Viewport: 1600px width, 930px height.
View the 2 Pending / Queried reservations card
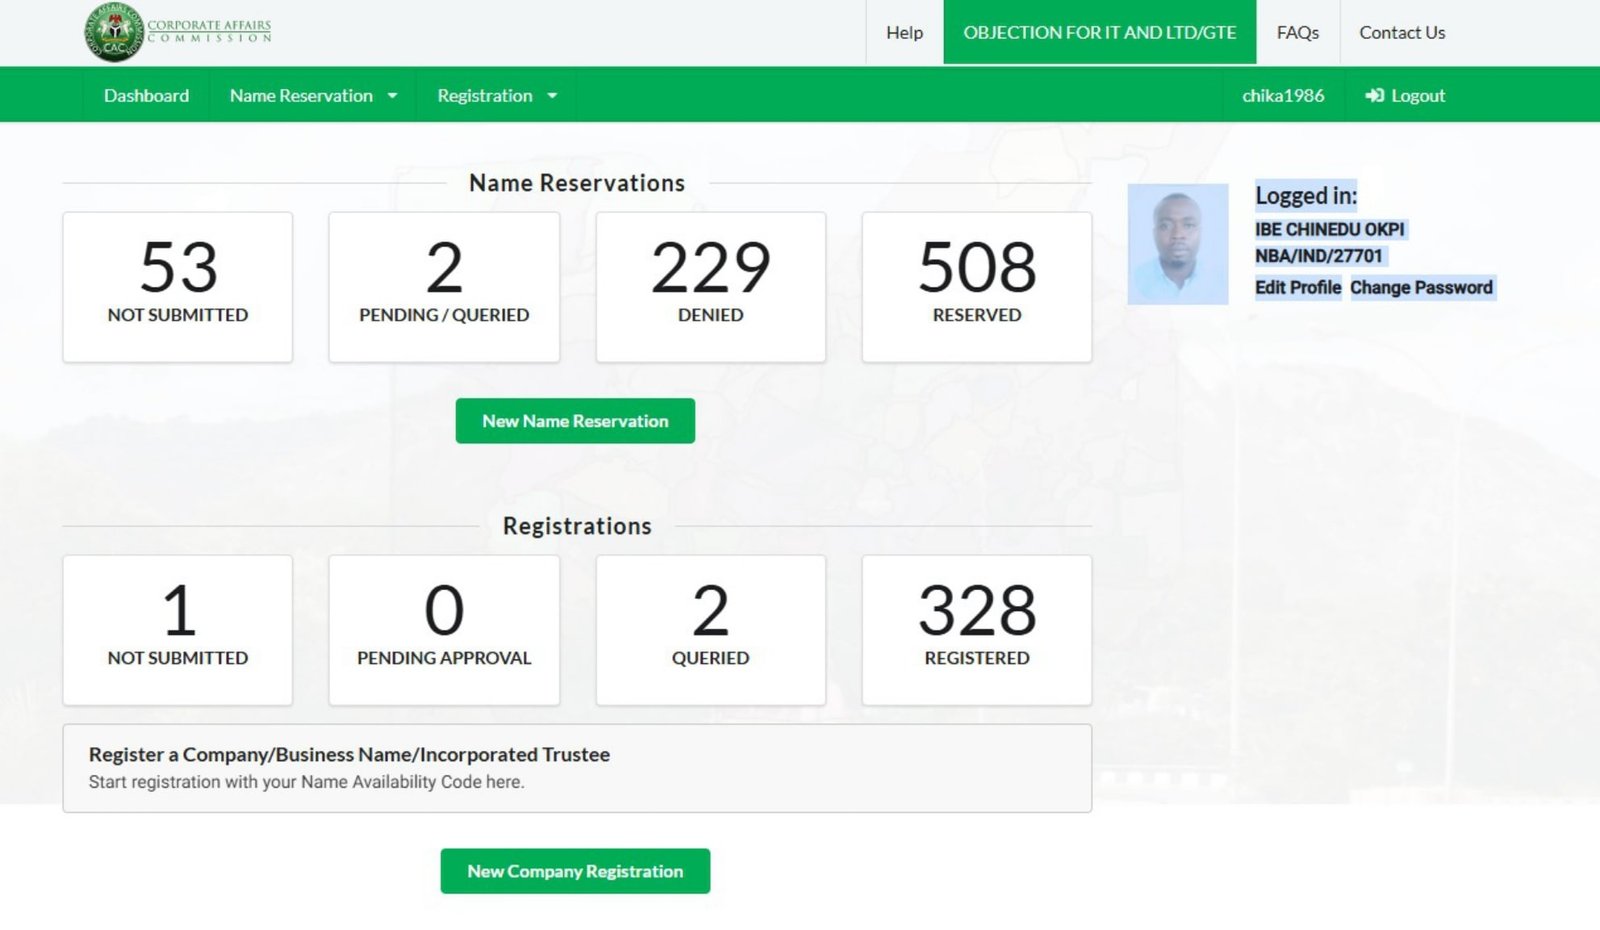(x=444, y=286)
